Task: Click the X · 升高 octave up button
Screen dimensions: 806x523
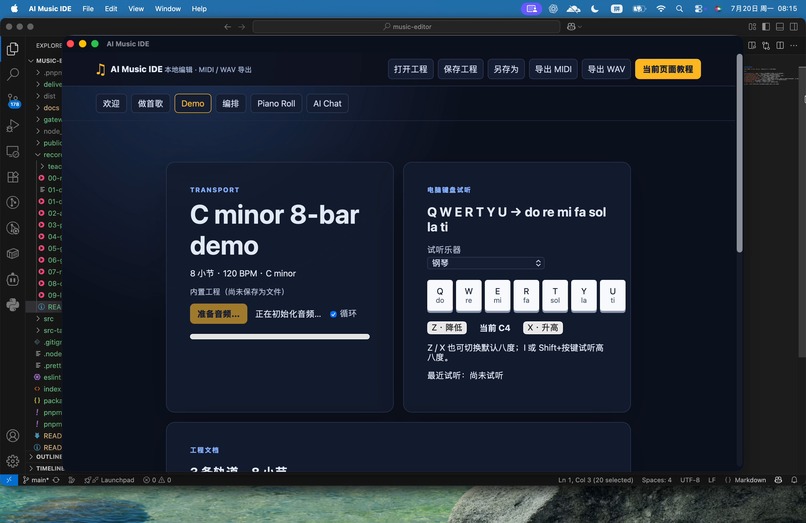Action: [x=543, y=328]
